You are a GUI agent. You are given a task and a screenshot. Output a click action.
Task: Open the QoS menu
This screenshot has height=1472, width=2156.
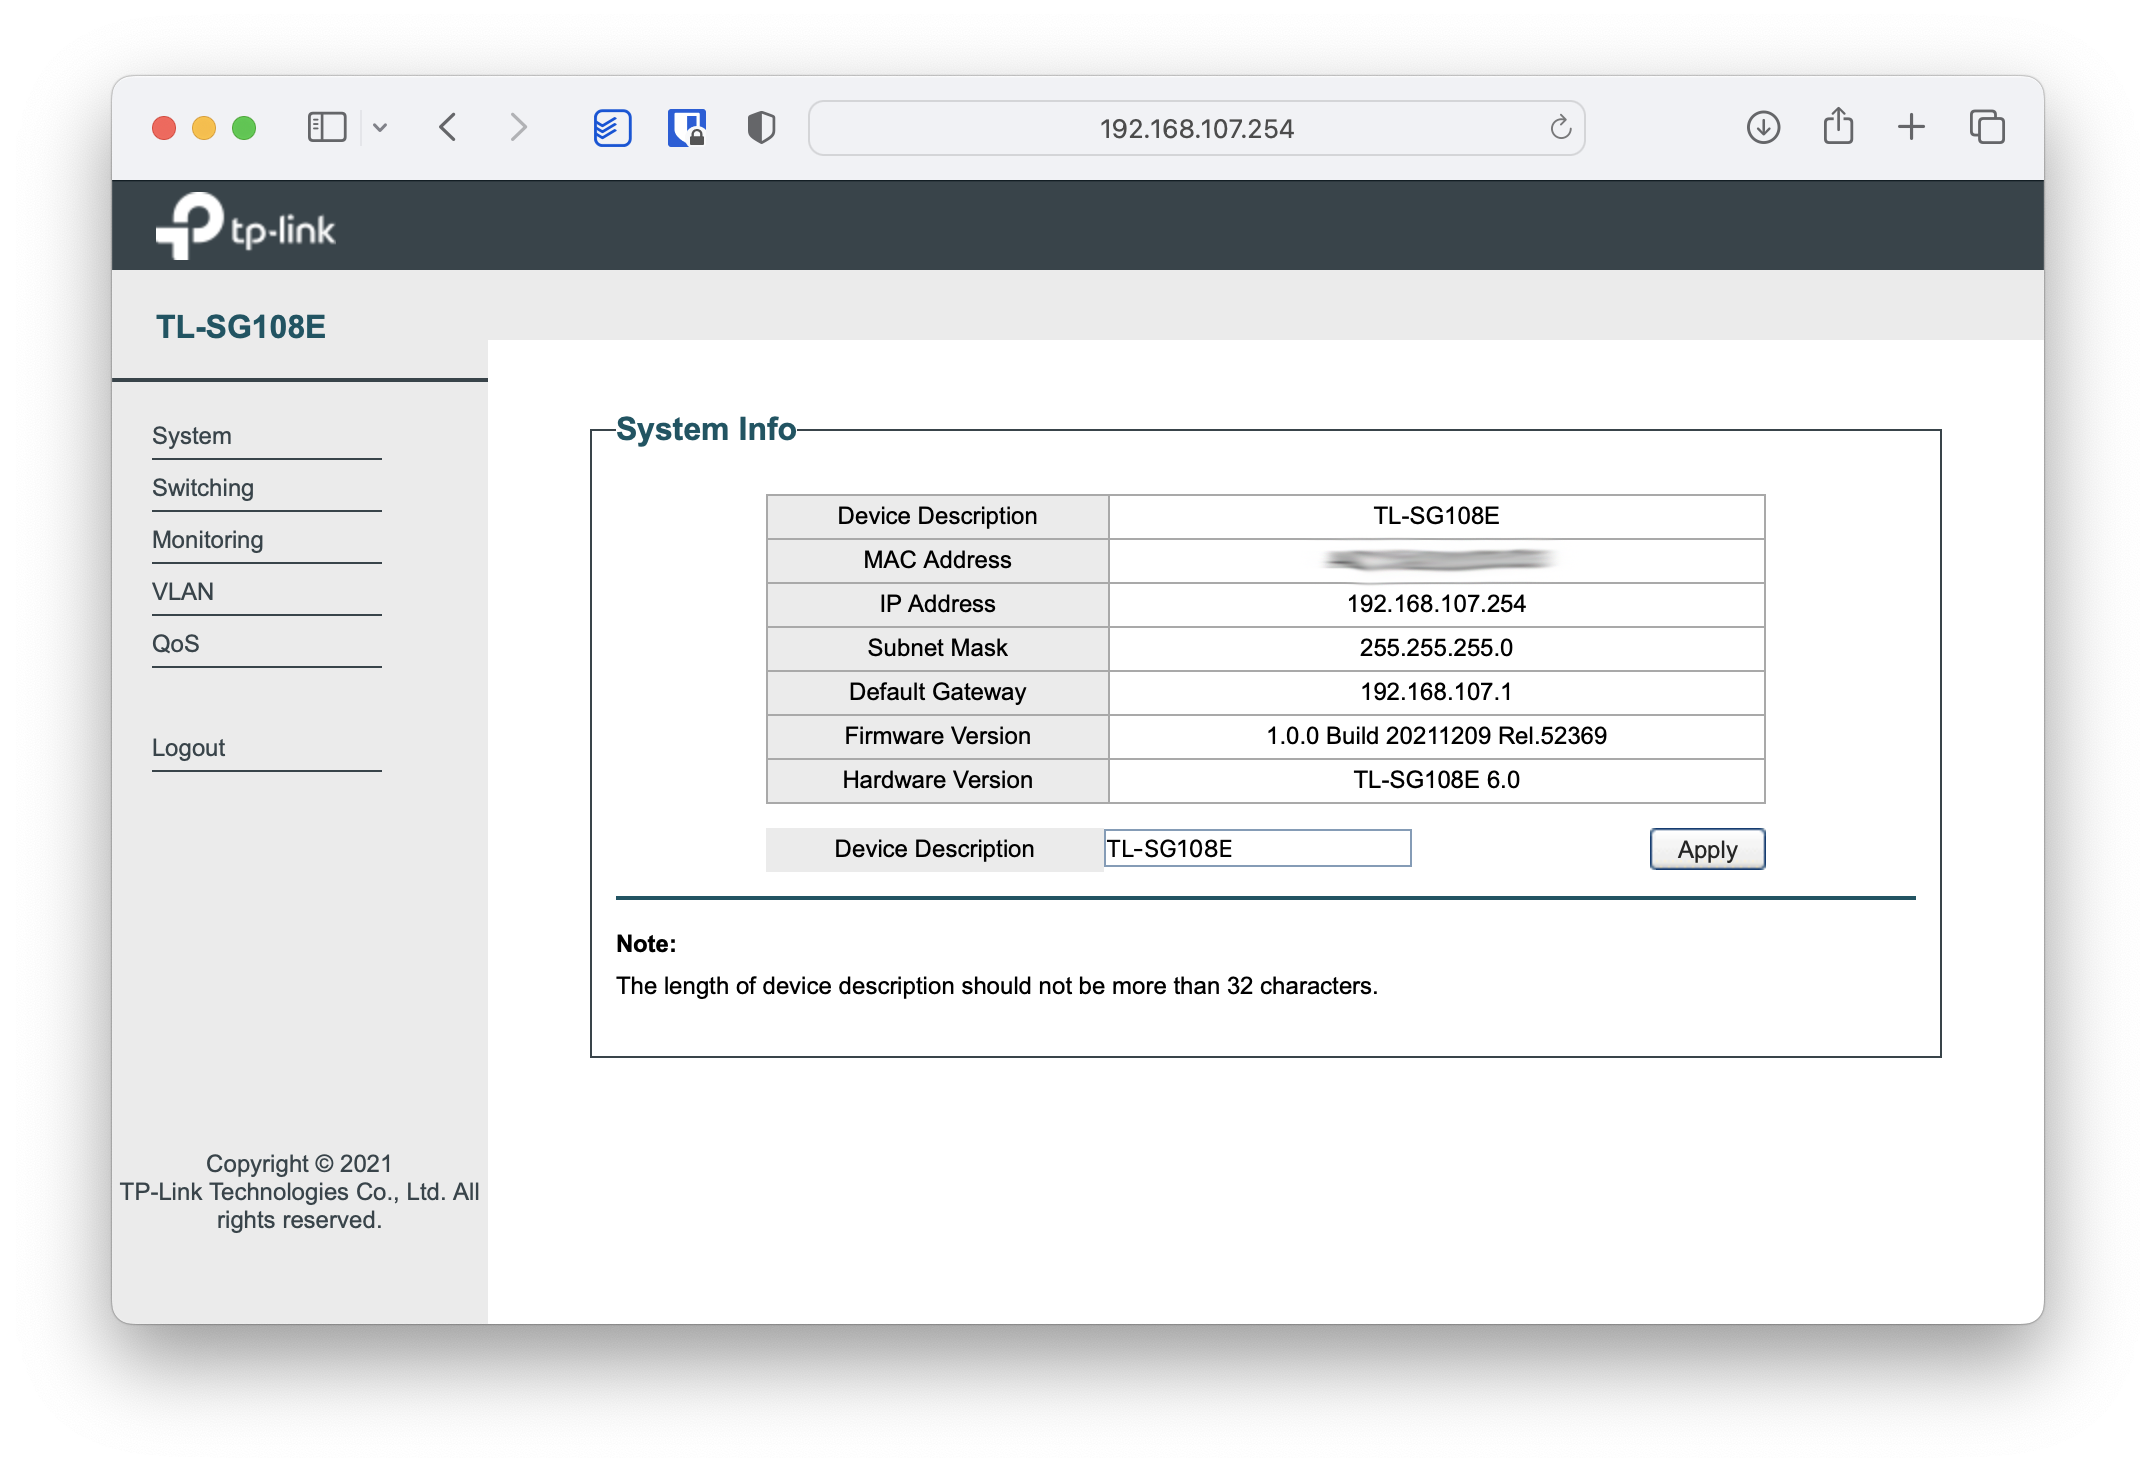176,644
